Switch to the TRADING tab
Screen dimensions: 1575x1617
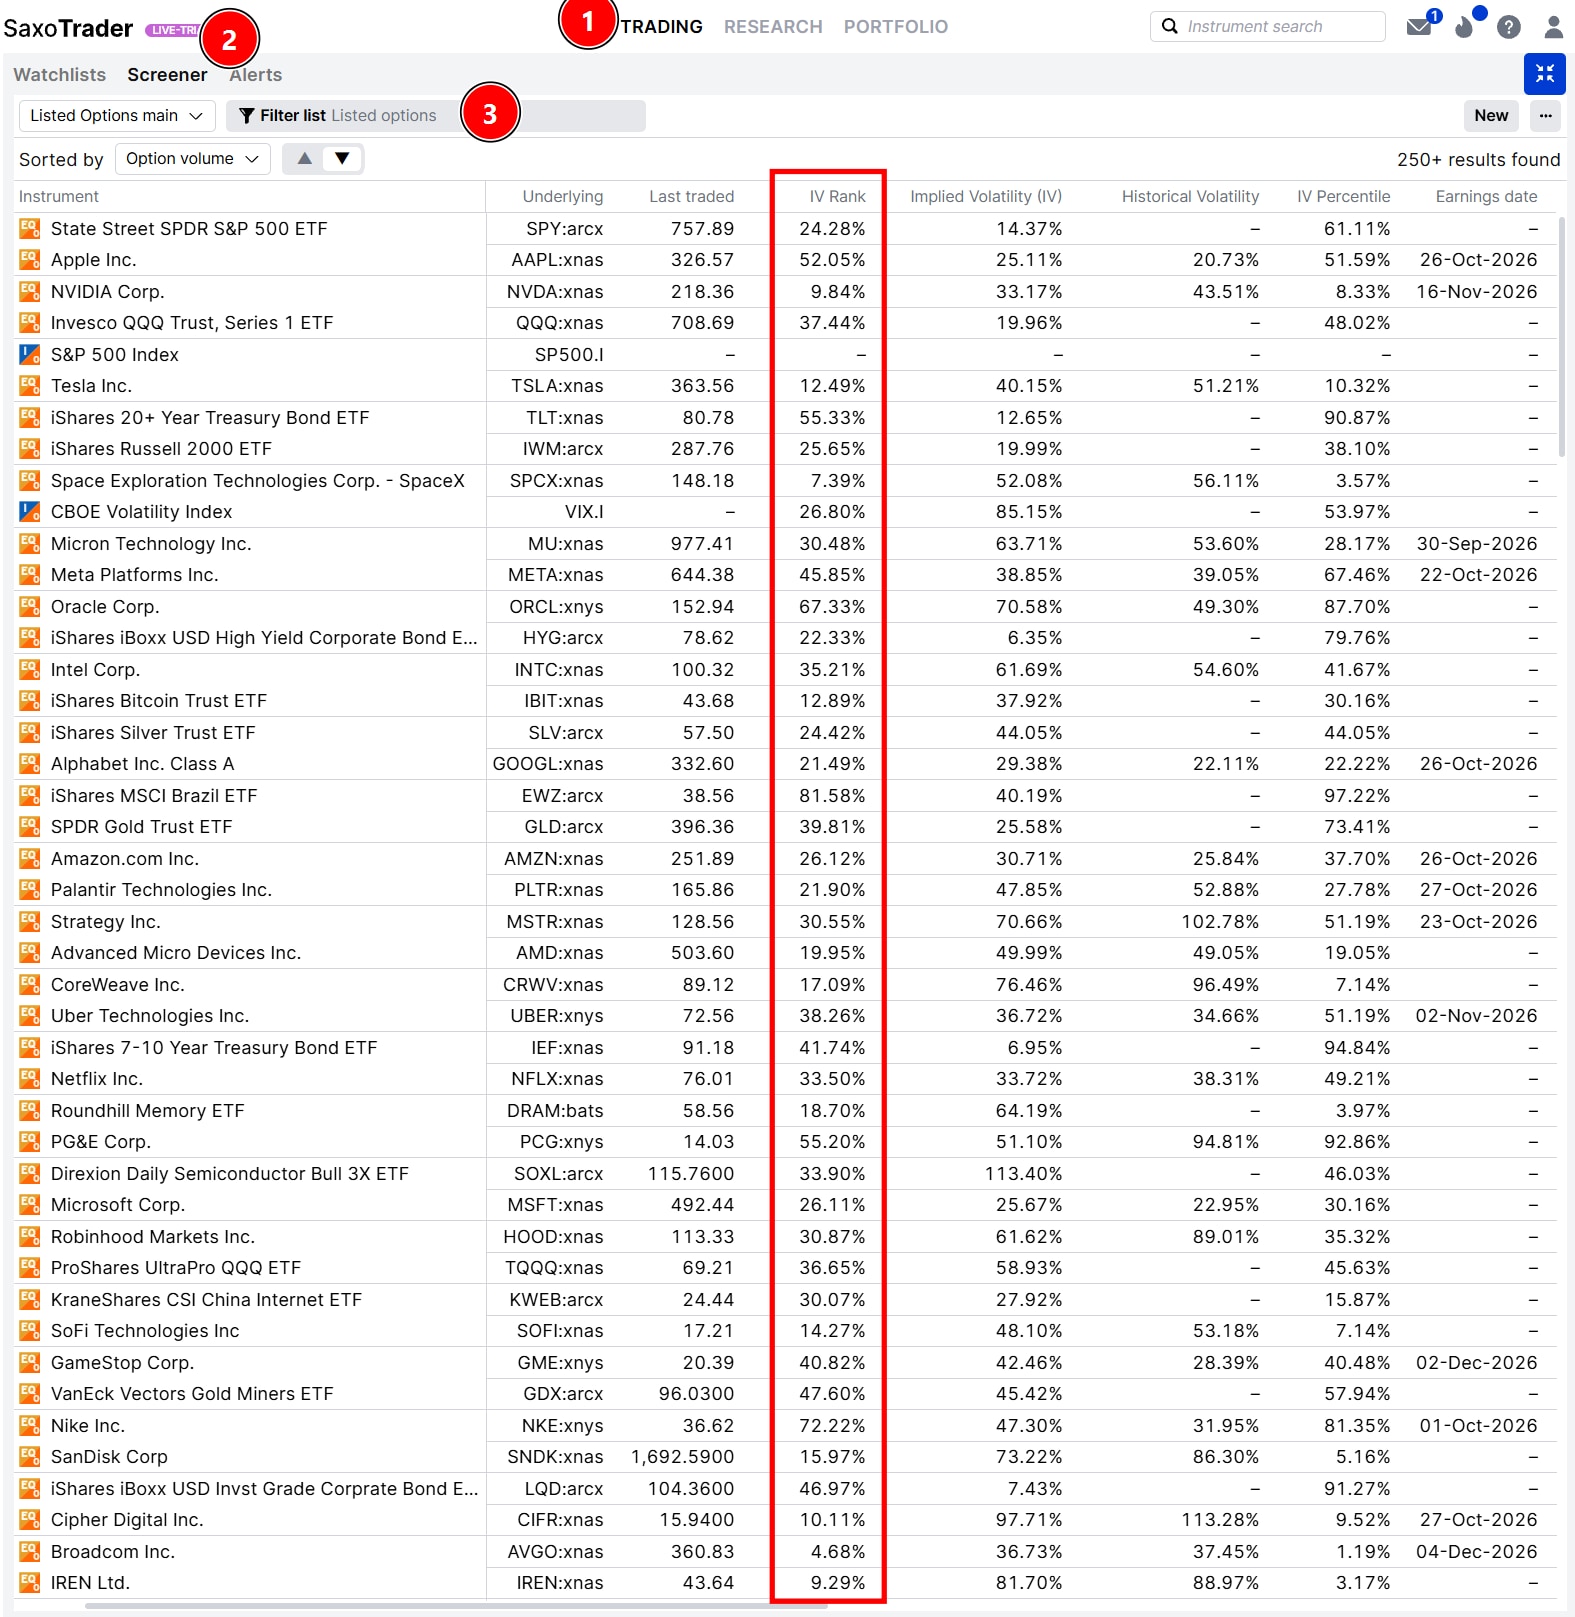click(x=661, y=27)
